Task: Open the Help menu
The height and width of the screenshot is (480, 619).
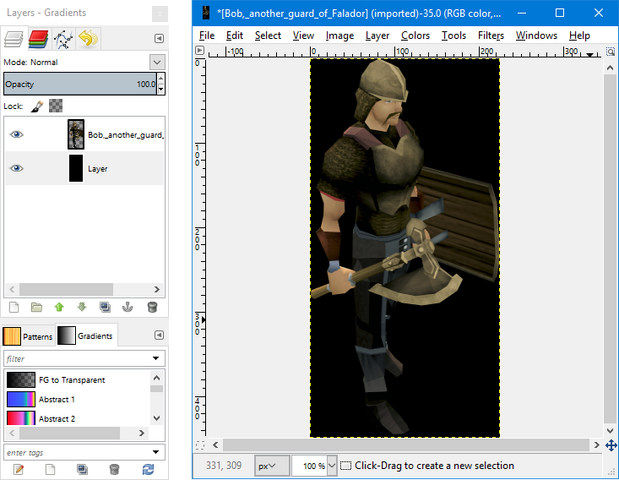Action: click(x=579, y=36)
